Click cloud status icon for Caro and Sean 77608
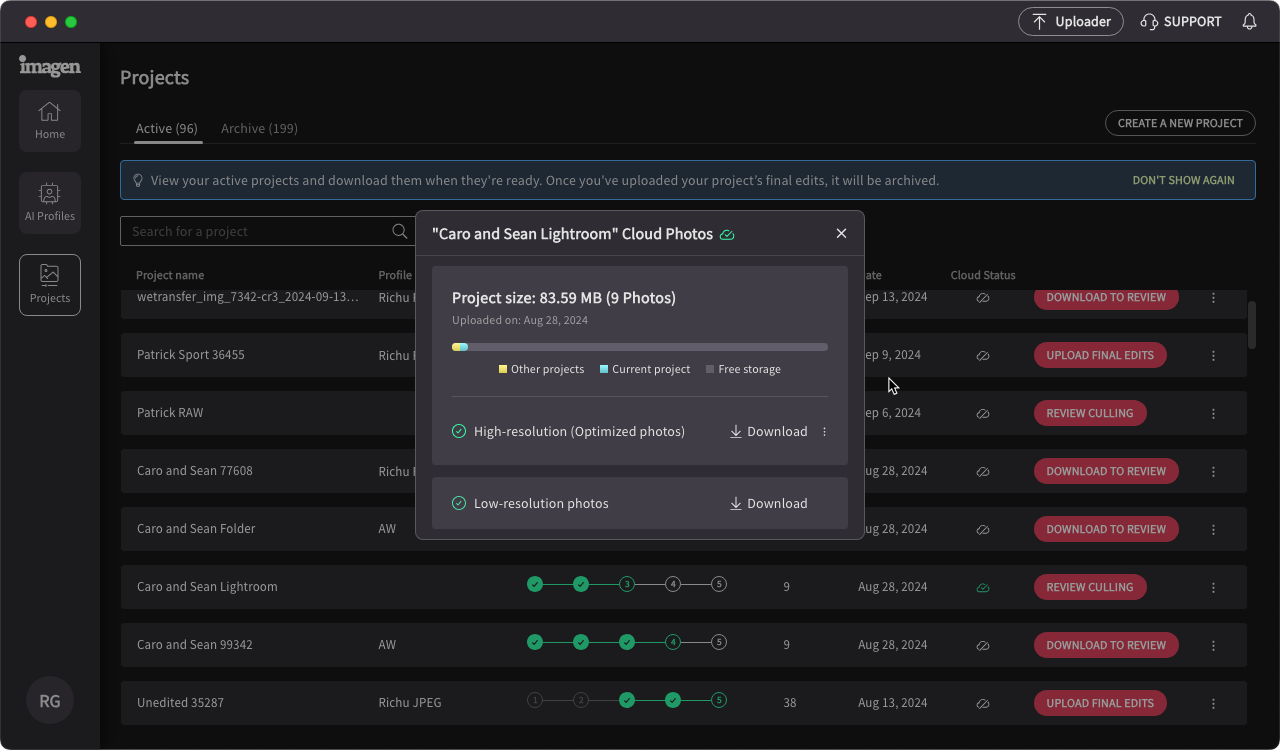Image resolution: width=1280 pixels, height=750 pixels. 983,471
